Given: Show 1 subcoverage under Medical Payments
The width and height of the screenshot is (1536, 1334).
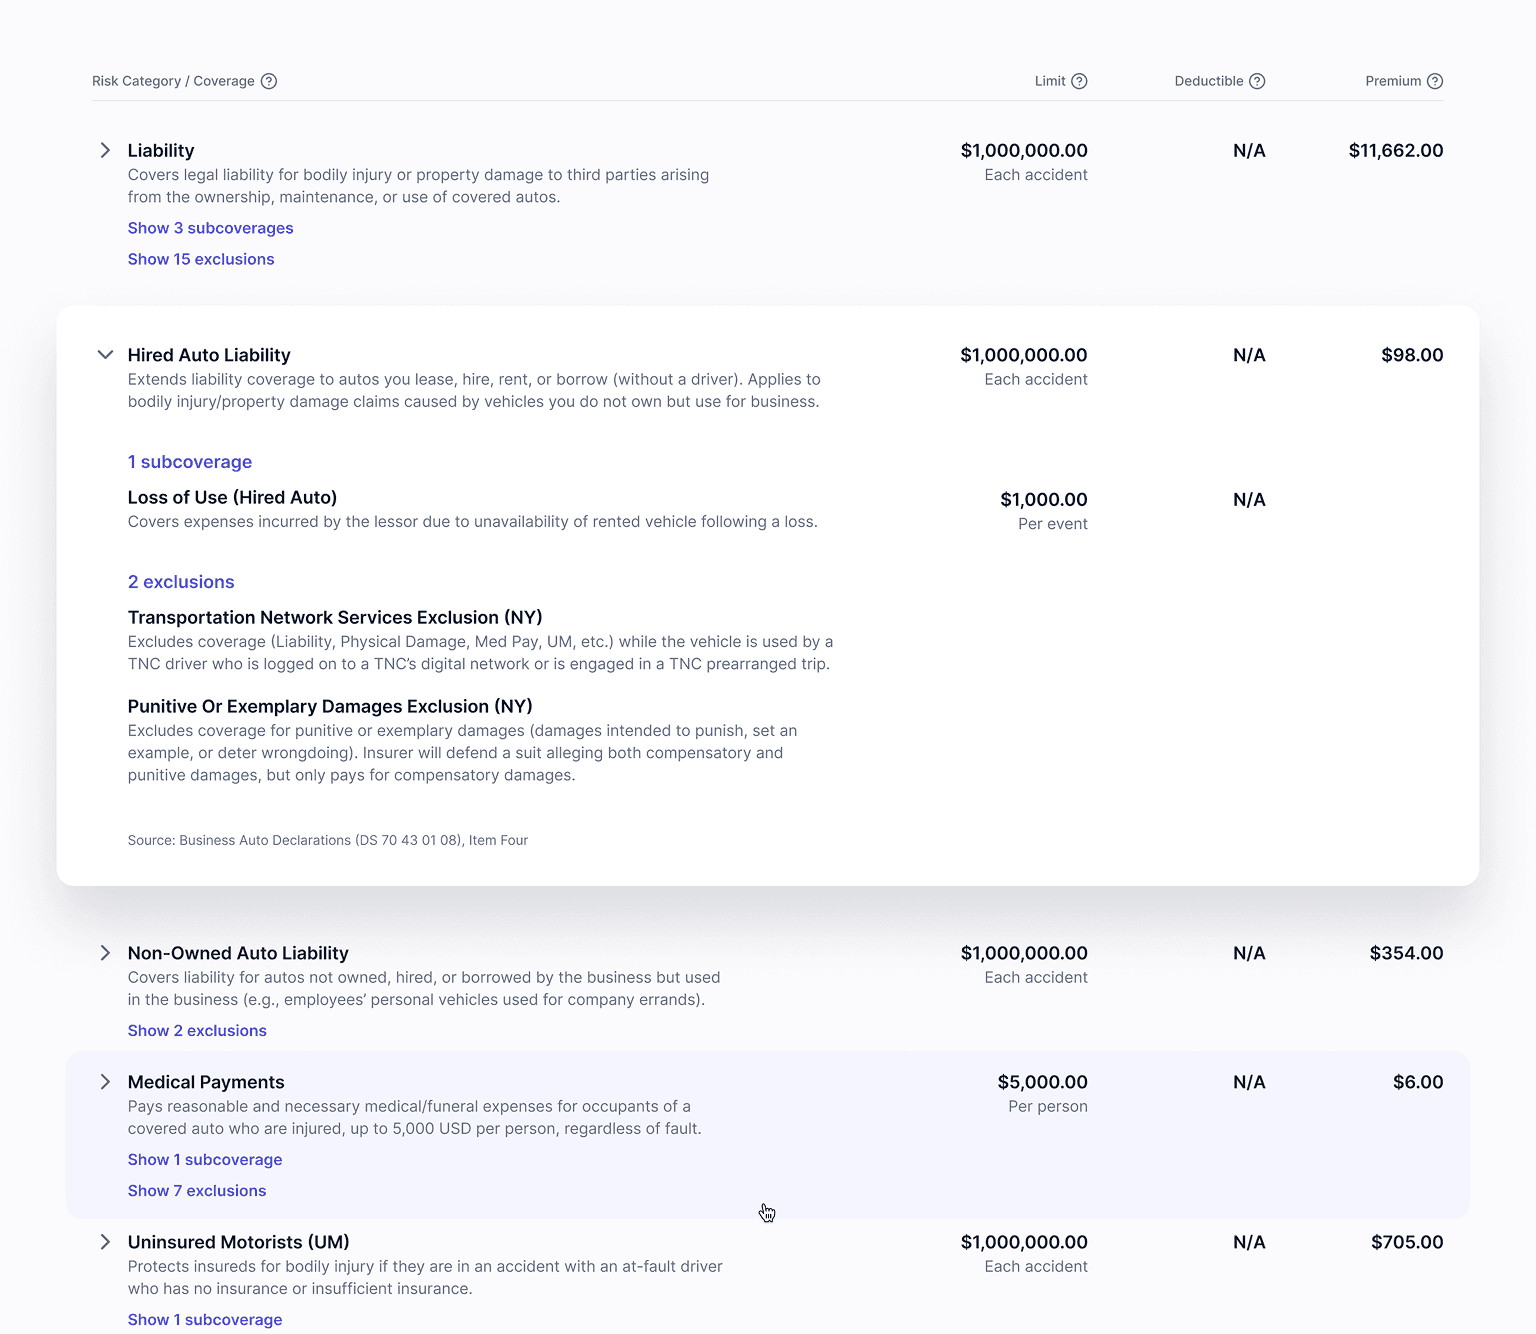Looking at the screenshot, I should 205,1160.
